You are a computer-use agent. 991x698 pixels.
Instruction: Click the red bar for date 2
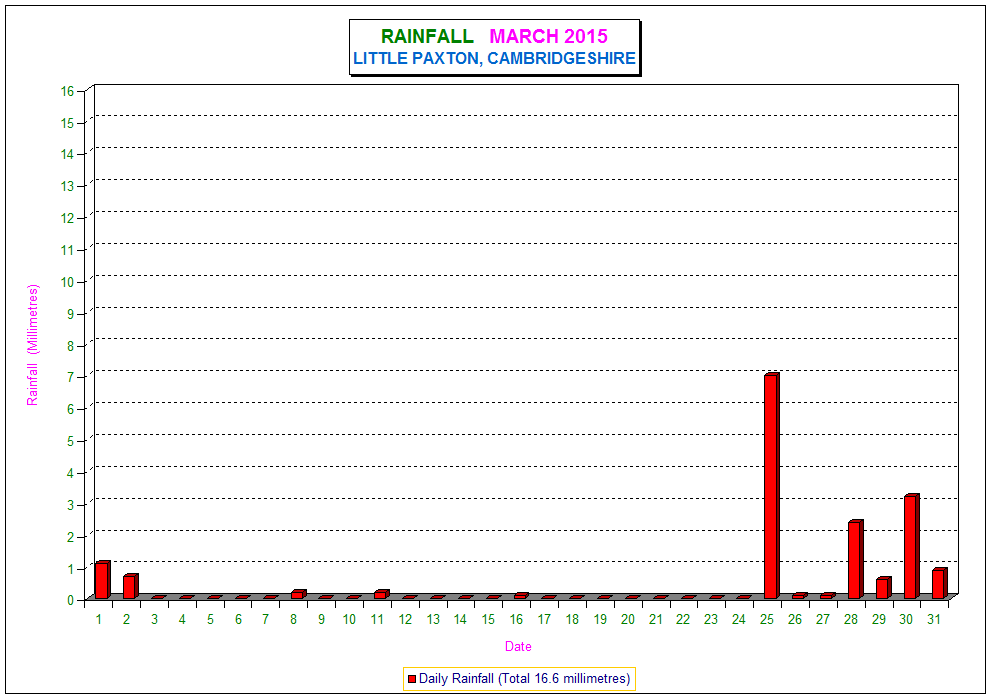(x=130, y=586)
